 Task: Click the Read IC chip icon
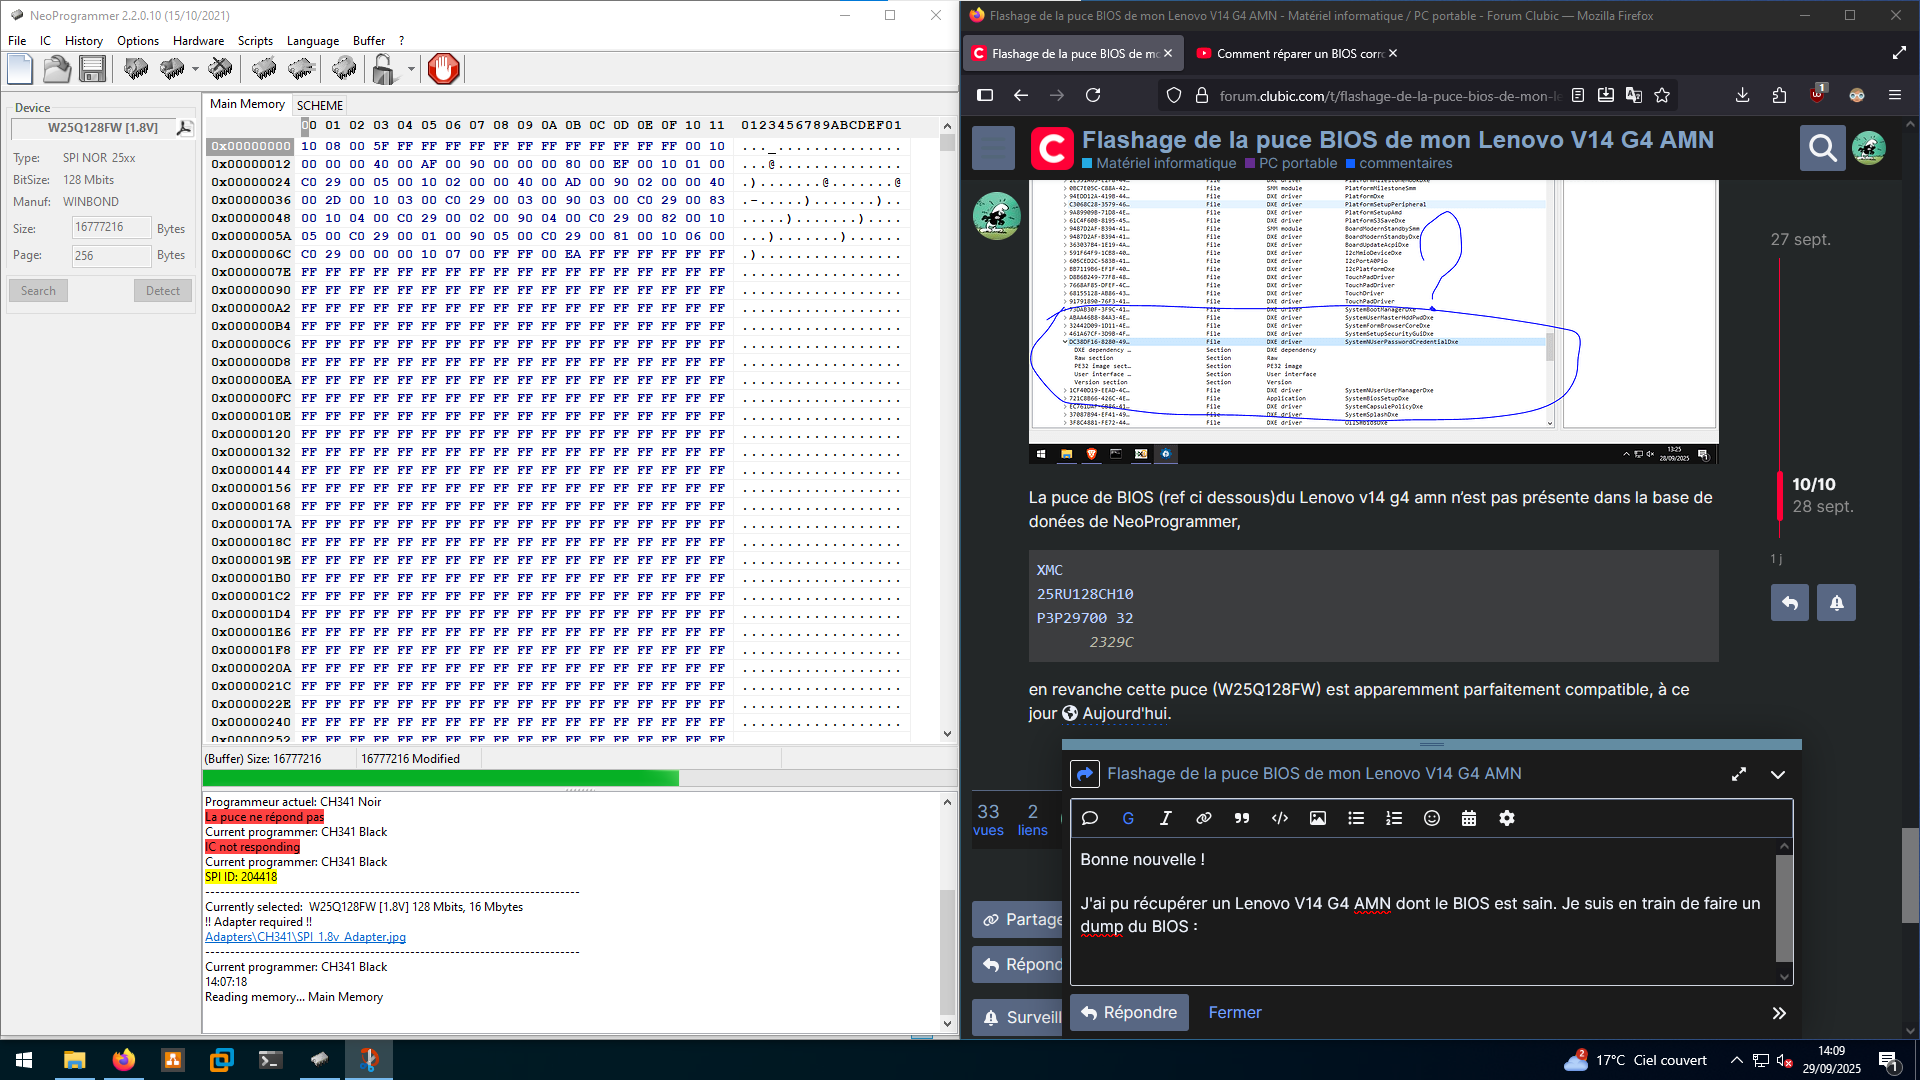coord(136,69)
